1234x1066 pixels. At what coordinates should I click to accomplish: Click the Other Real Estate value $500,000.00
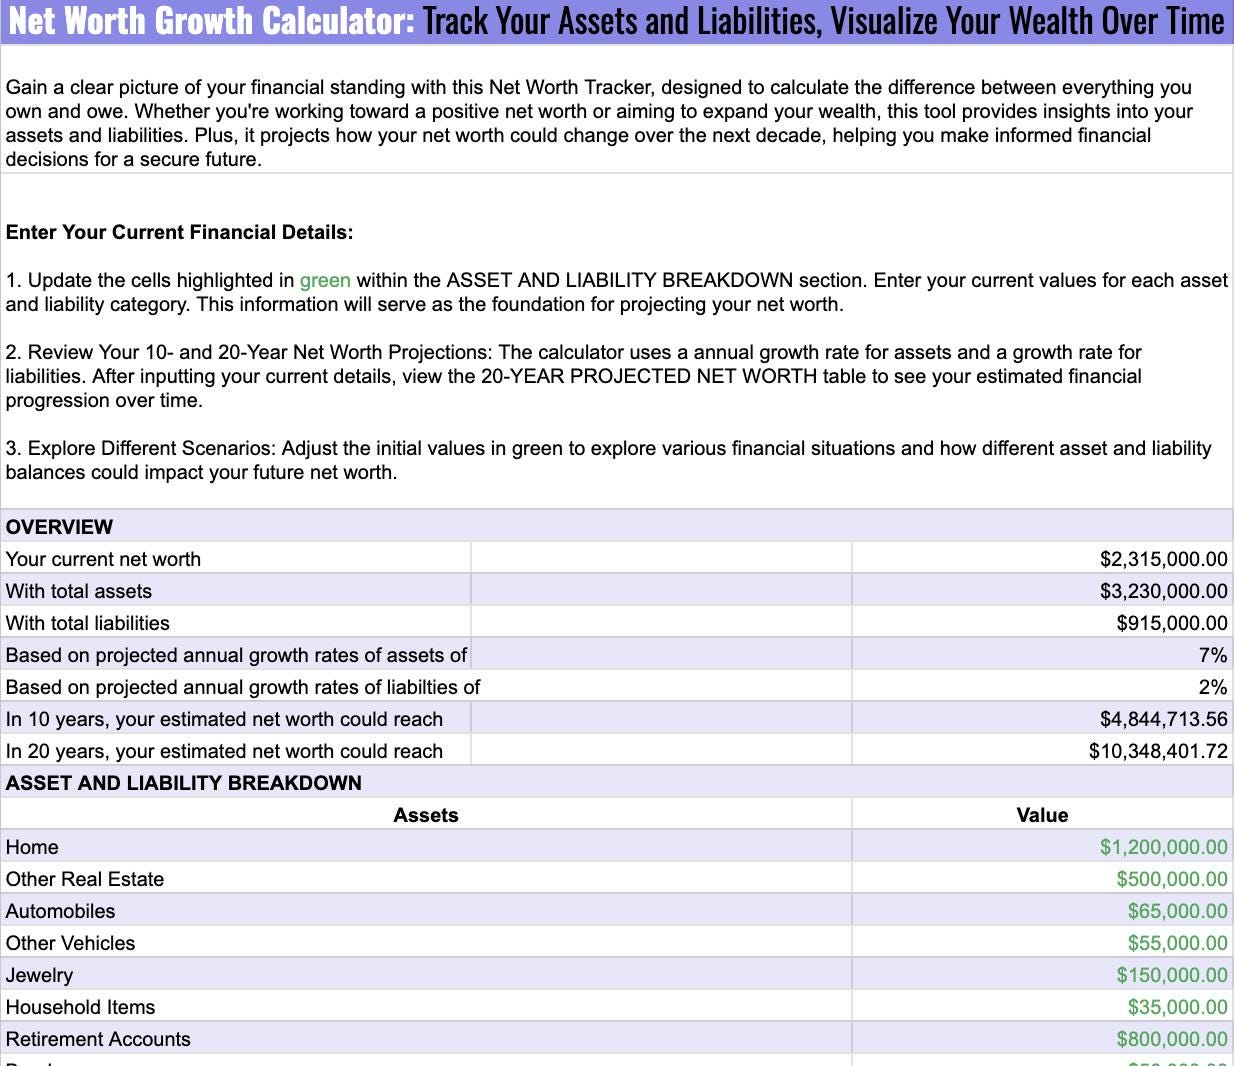(x=1171, y=879)
